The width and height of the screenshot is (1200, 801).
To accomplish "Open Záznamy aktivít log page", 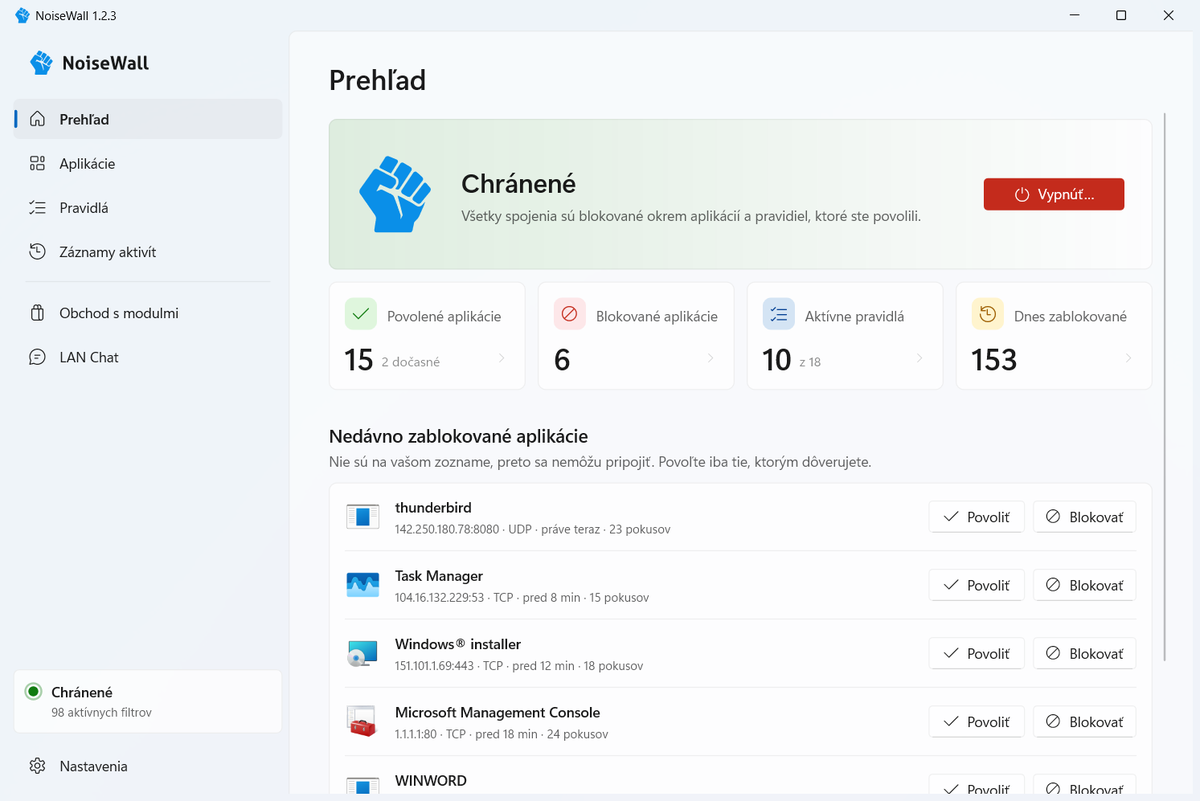I will pos(148,252).
